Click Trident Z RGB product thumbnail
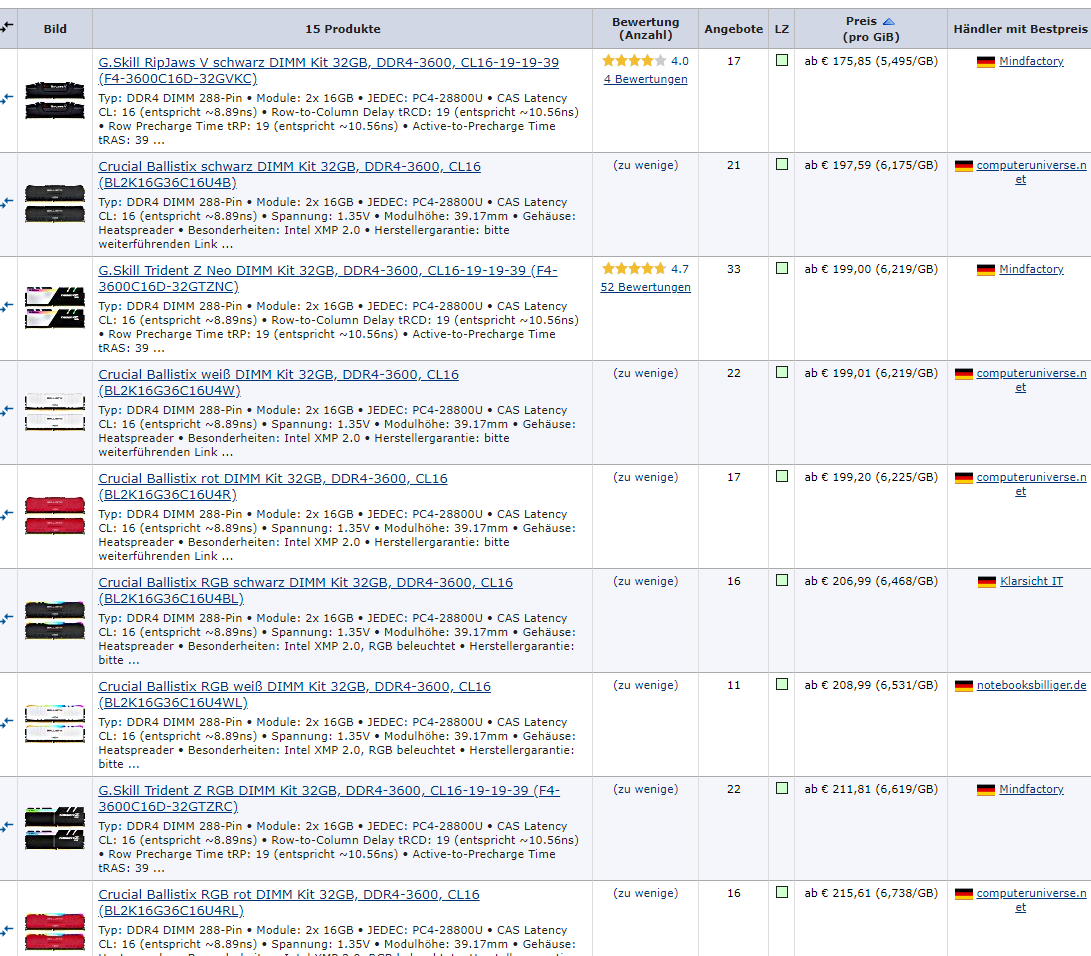 click(54, 828)
